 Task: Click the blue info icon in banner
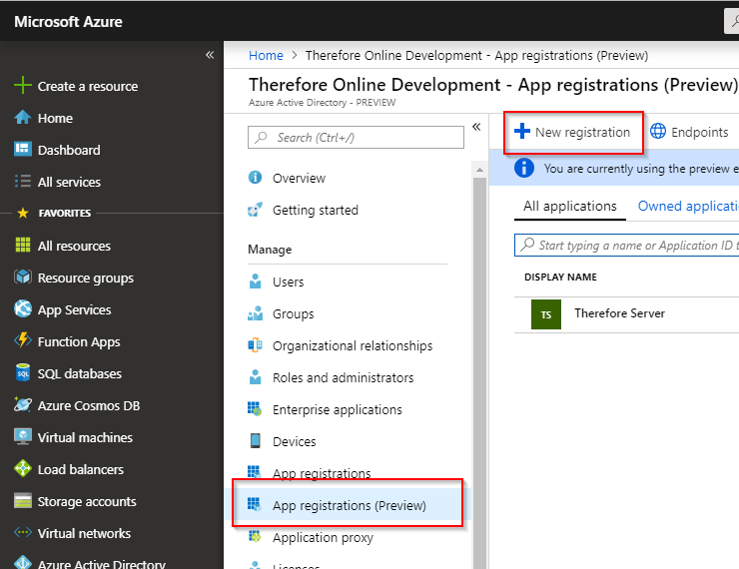point(524,168)
